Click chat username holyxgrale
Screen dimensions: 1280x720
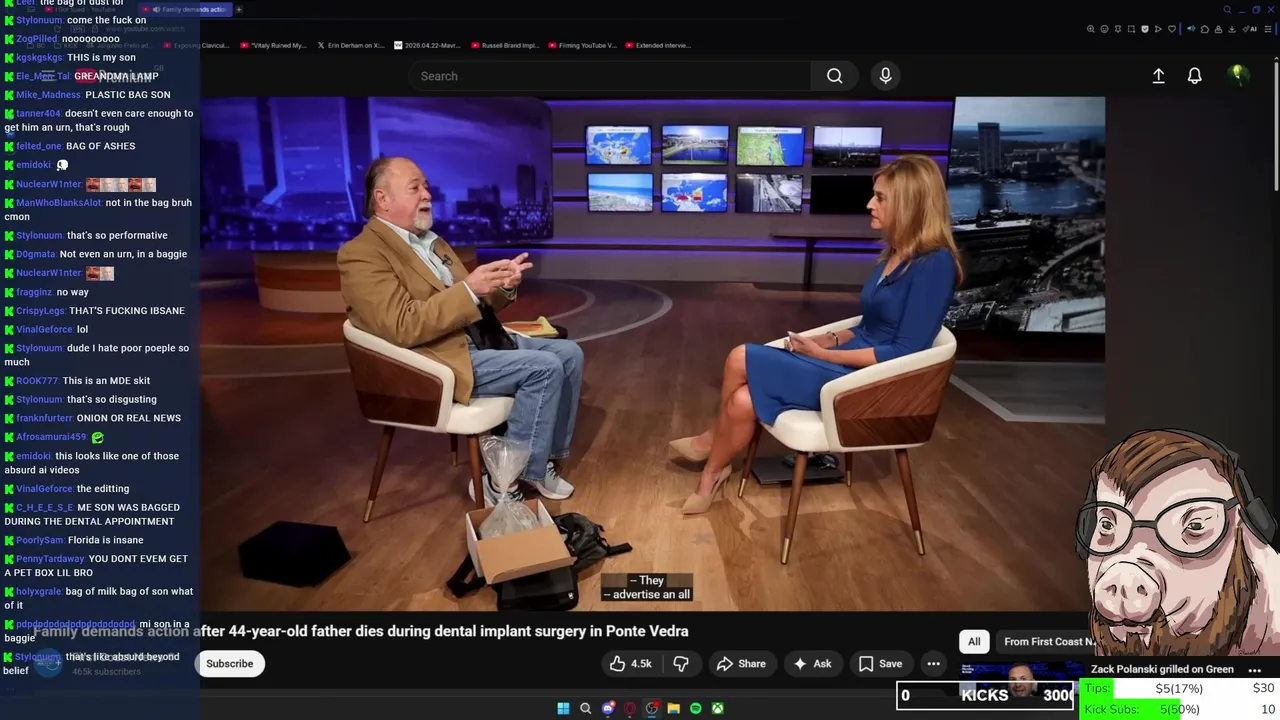[39, 592]
